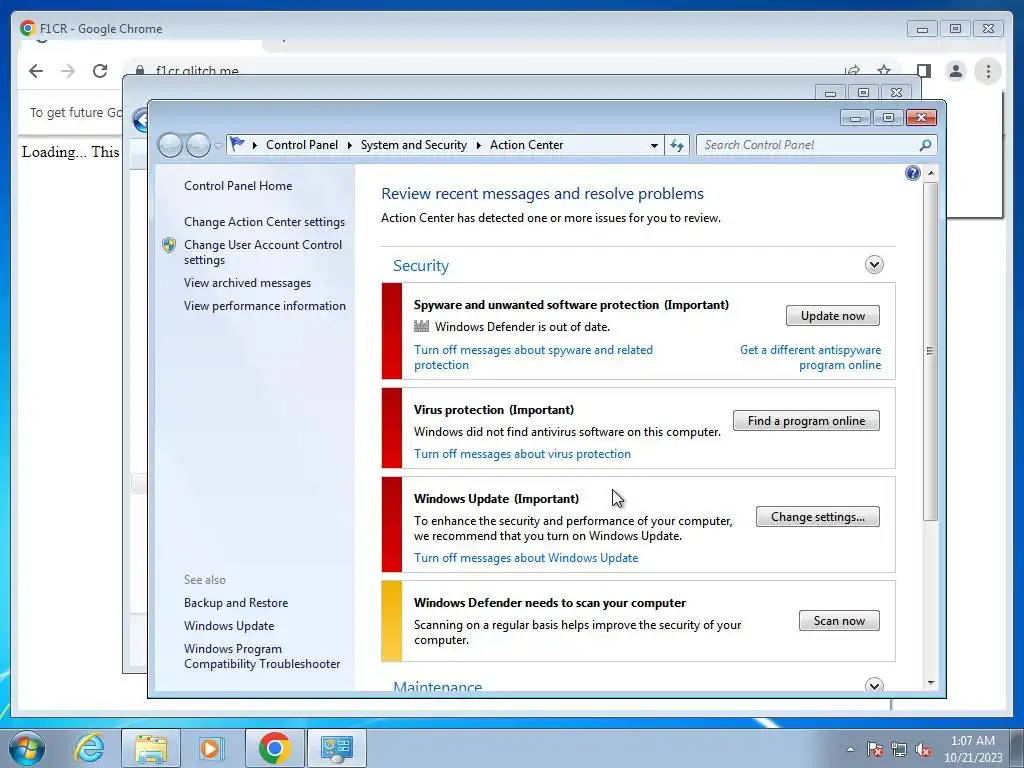
Task: Click Action Center breadcrumb segment
Action: [x=526, y=145]
